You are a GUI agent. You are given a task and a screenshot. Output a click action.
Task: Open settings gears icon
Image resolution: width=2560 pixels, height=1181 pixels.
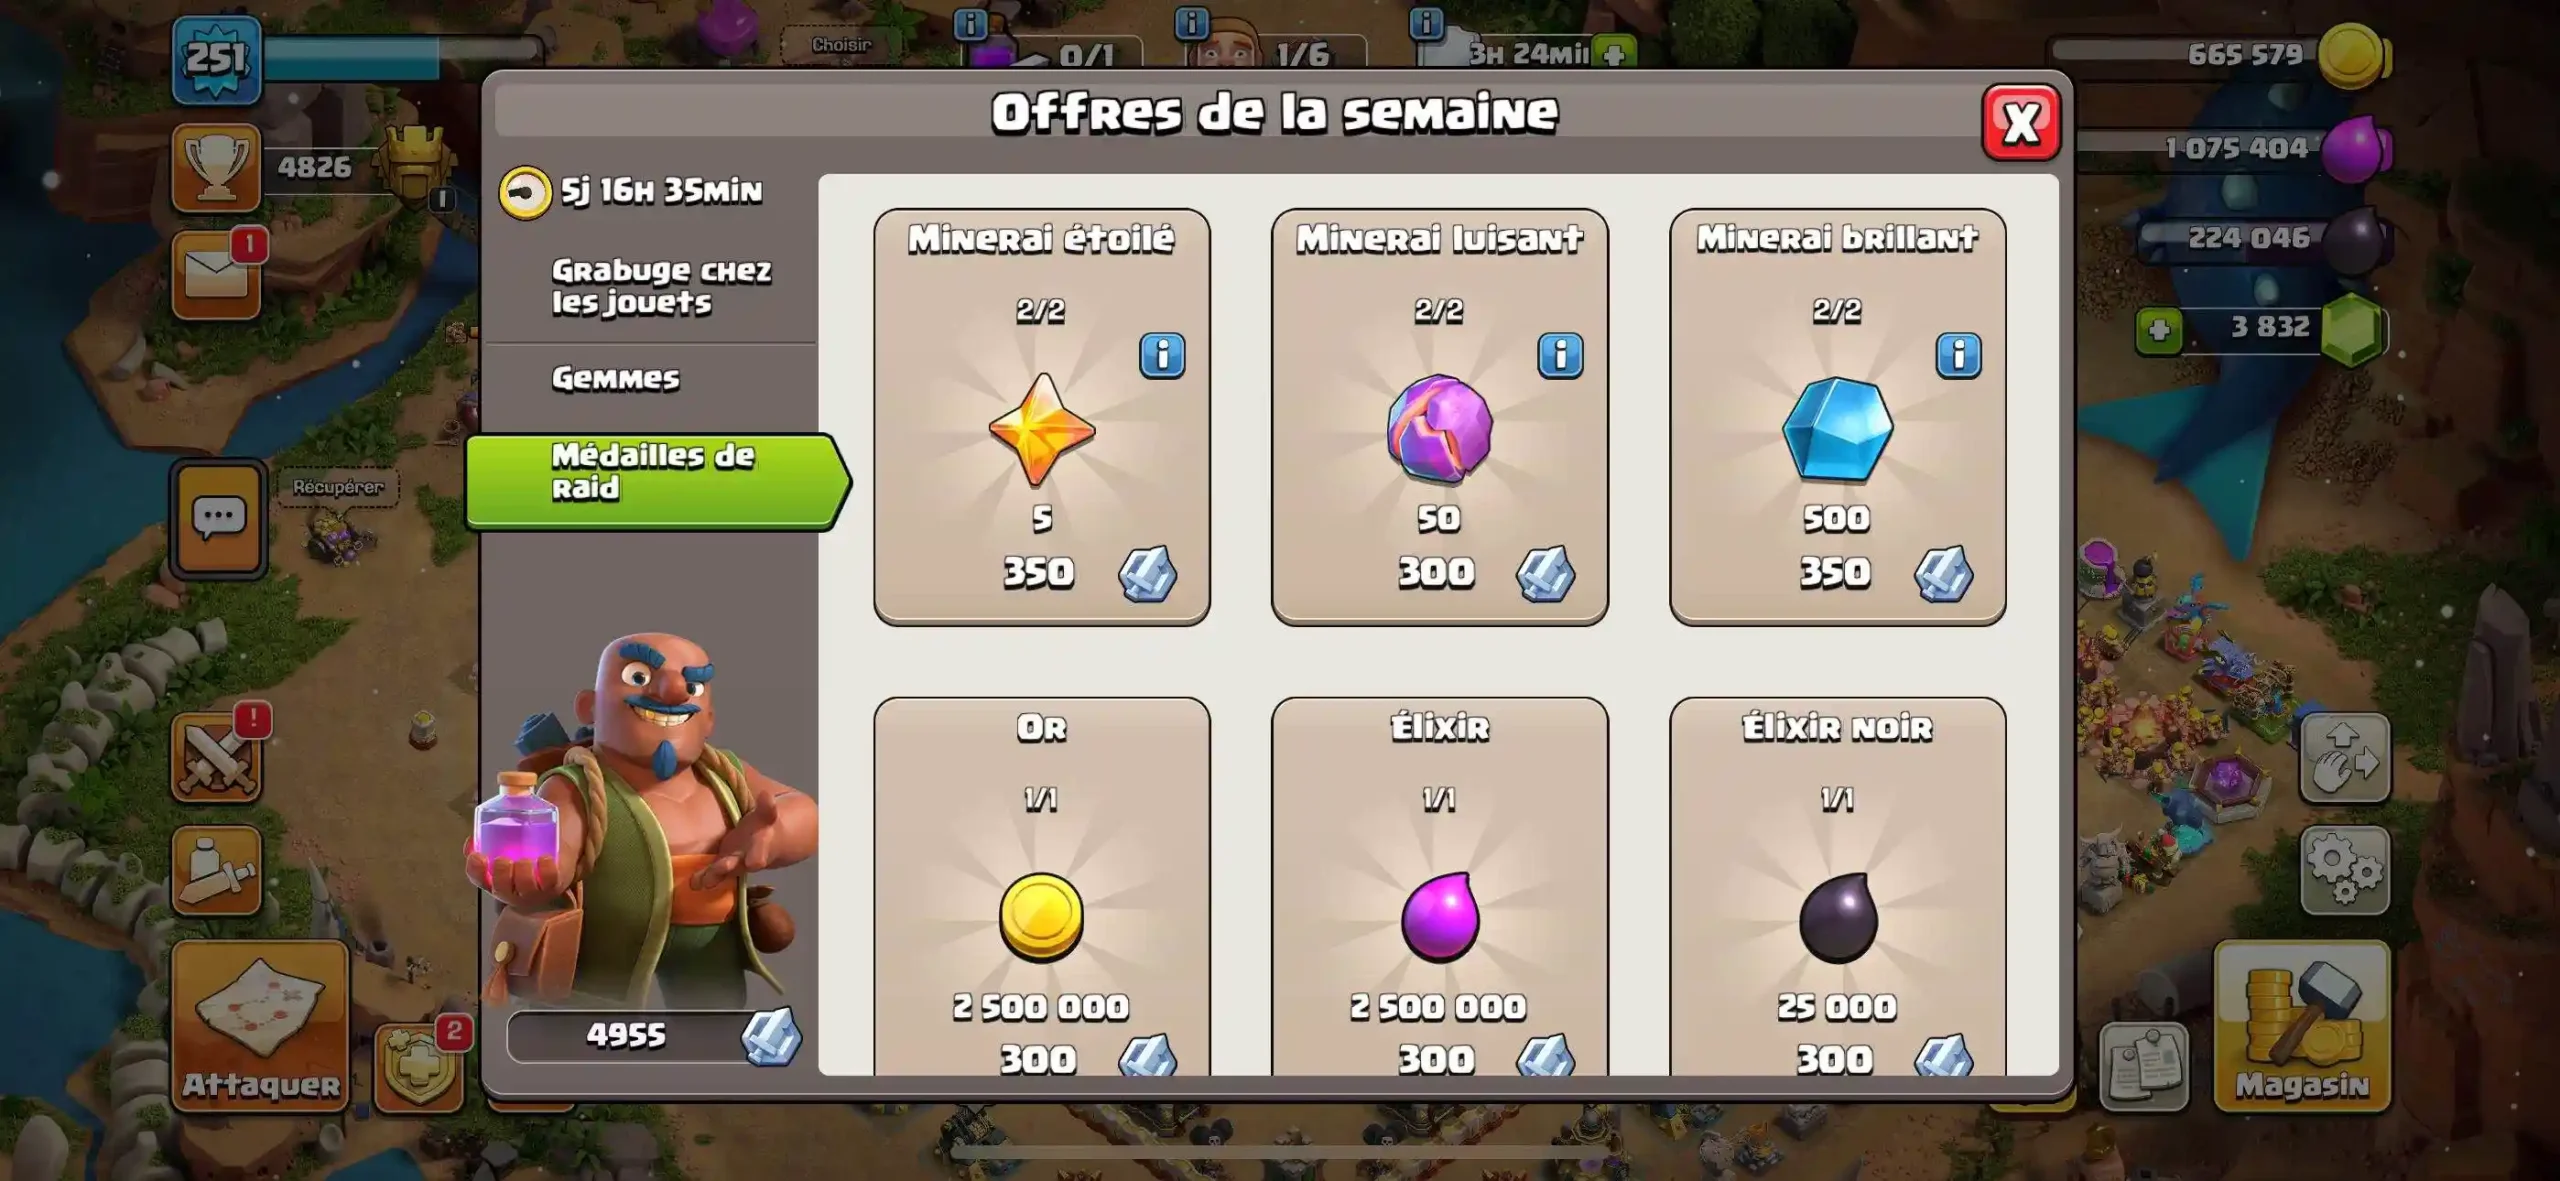pos(2345,869)
